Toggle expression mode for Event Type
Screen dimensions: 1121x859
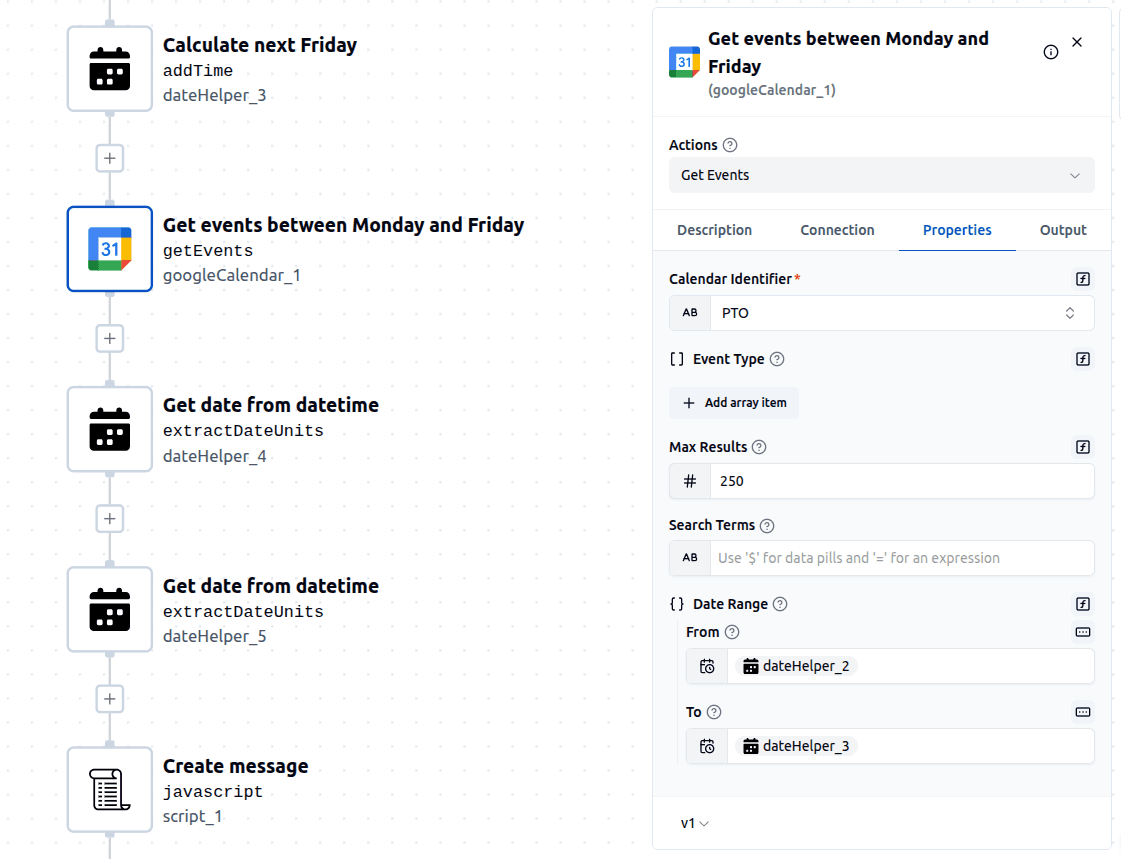pyautogui.click(x=1082, y=359)
